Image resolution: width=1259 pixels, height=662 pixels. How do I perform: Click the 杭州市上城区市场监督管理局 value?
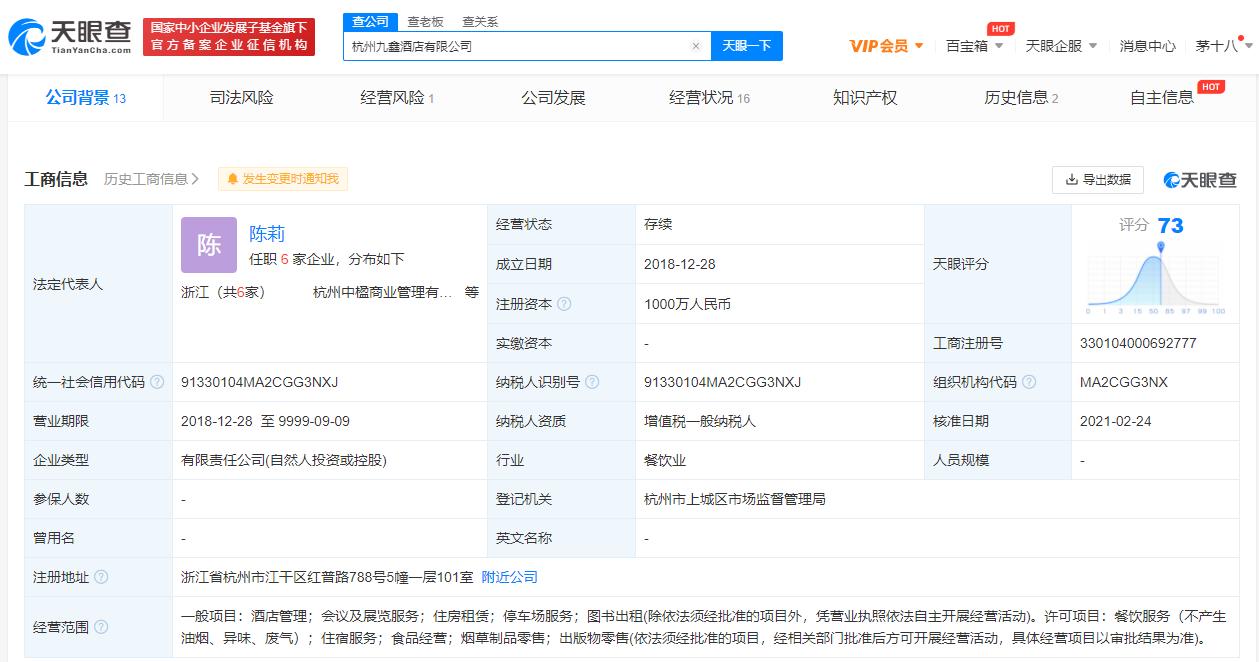coord(735,499)
